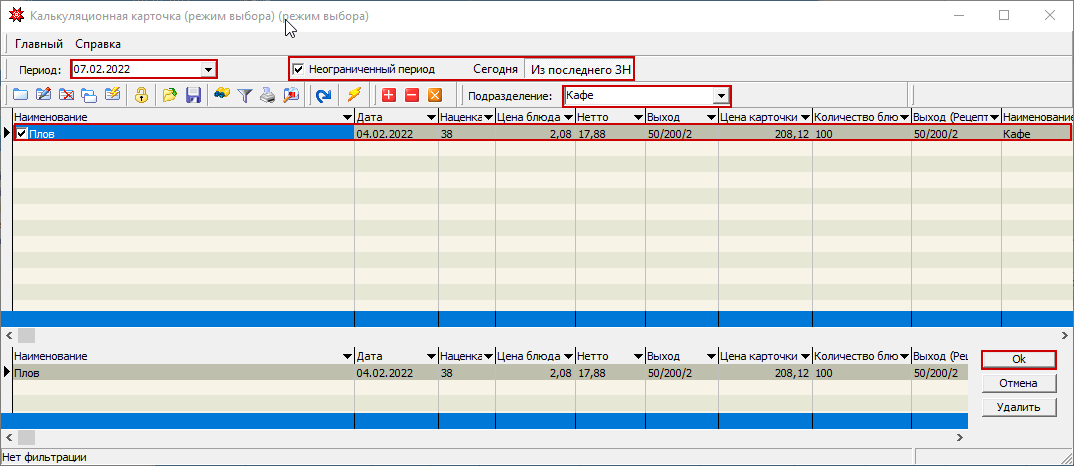Click the blue floppy disk save icon
This screenshot has height=466, width=1074.
click(194, 96)
